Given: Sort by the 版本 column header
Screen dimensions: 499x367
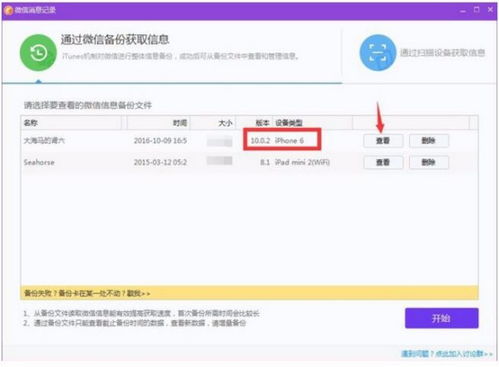Looking at the screenshot, I should 255,123.
